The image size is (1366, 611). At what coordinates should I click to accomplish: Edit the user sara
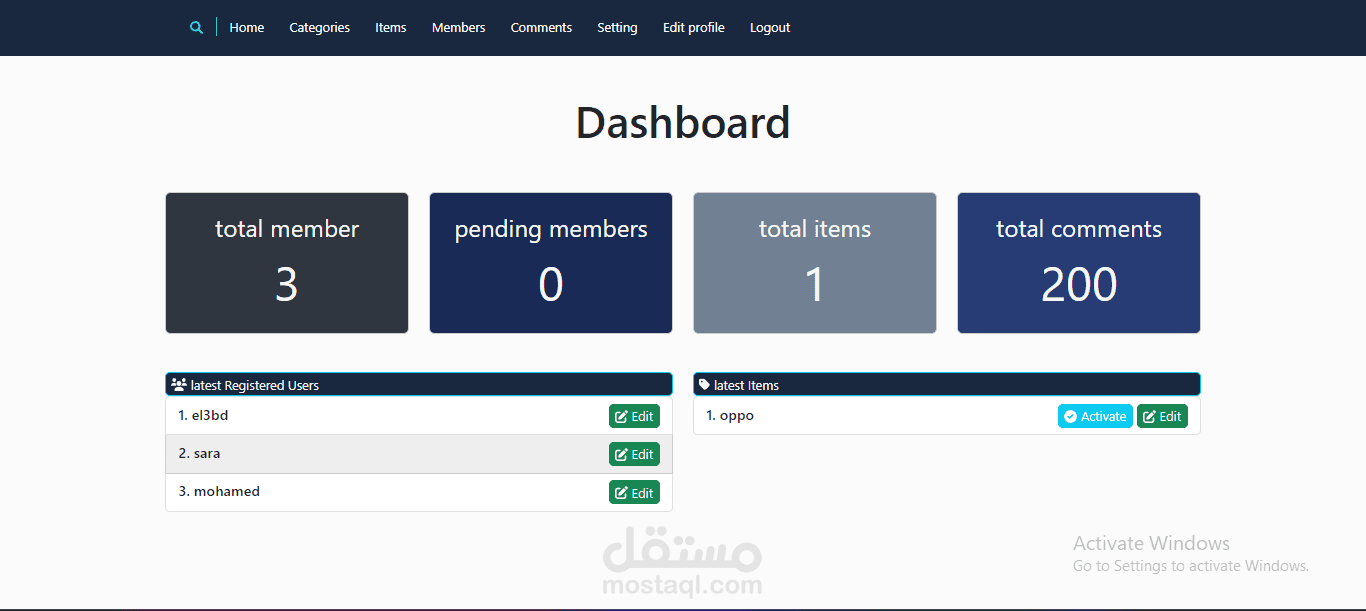tap(634, 454)
